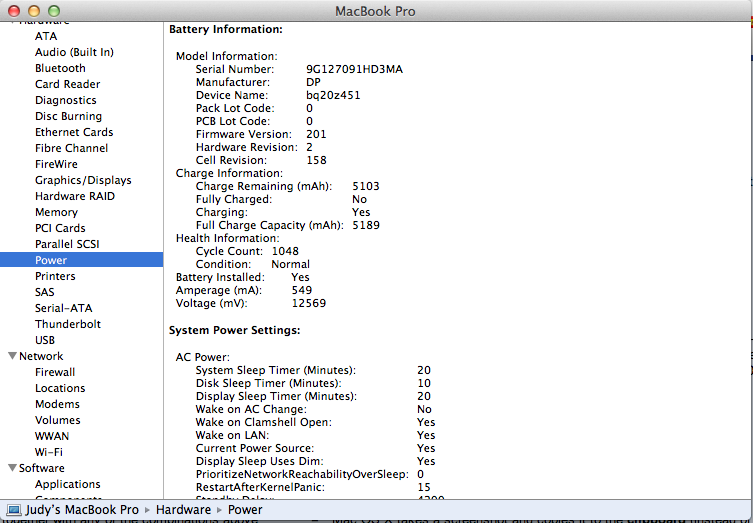Image resolution: width=753 pixels, height=523 pixels.
Task: Click the Voltage value 12569
Action: (x=309, y=303)
